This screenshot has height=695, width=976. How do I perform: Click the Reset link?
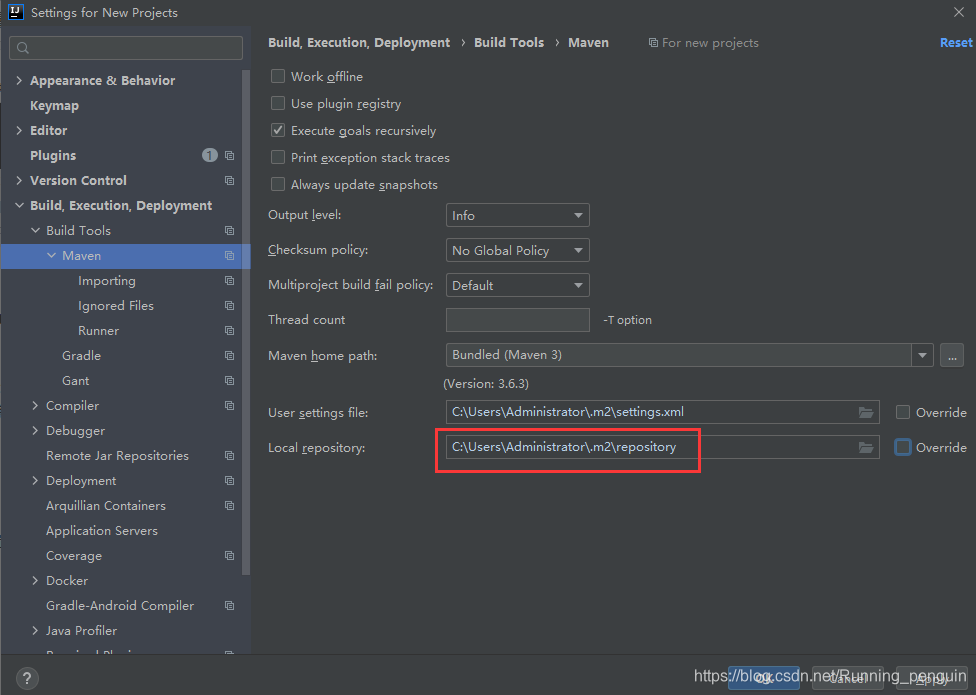(x=956, y=42)
